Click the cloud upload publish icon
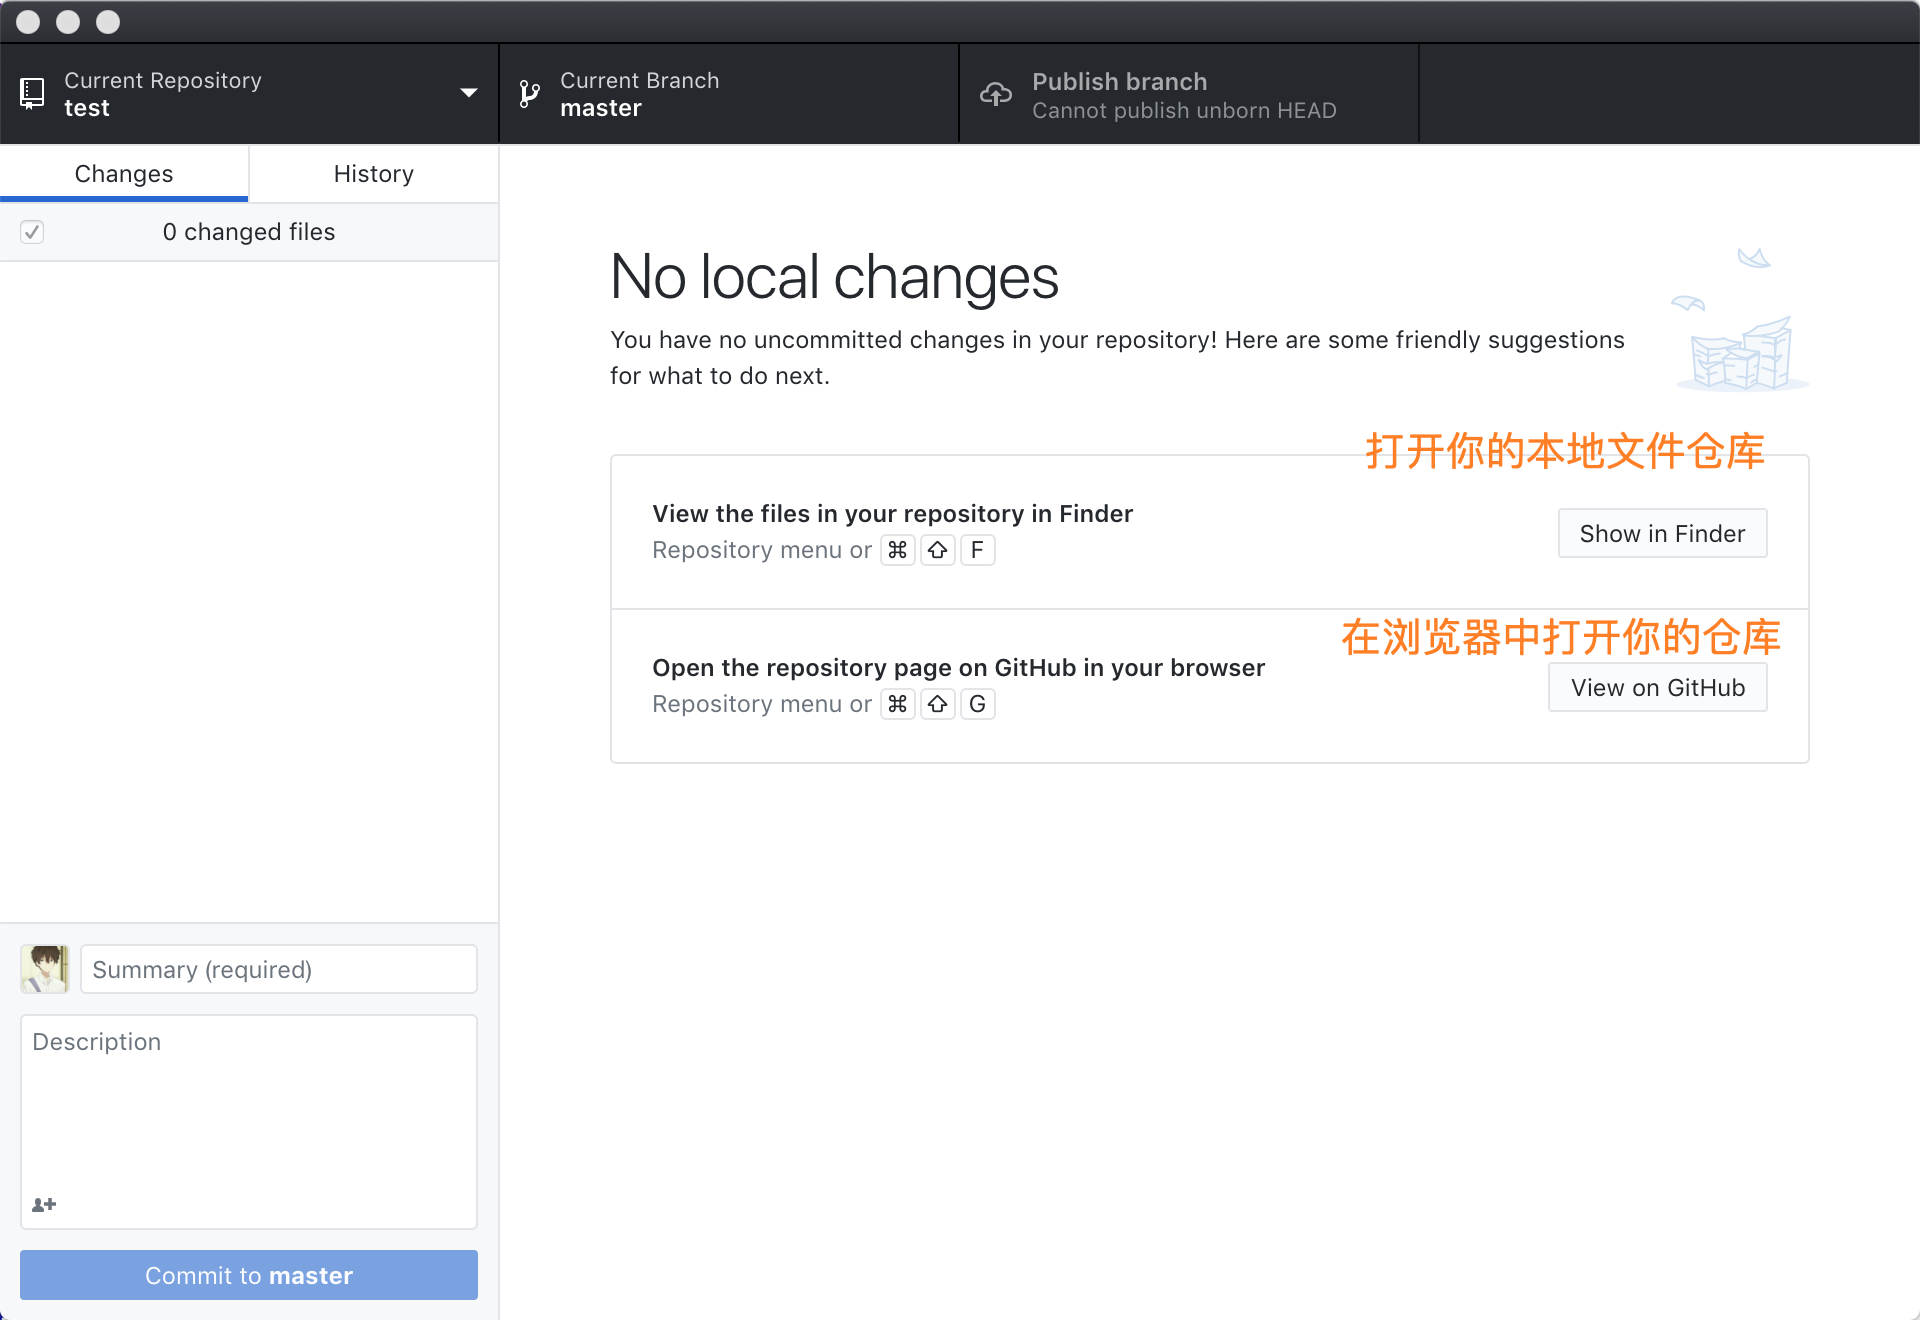The width and height of the screenshot is (1920, 1320). point(995,94)
